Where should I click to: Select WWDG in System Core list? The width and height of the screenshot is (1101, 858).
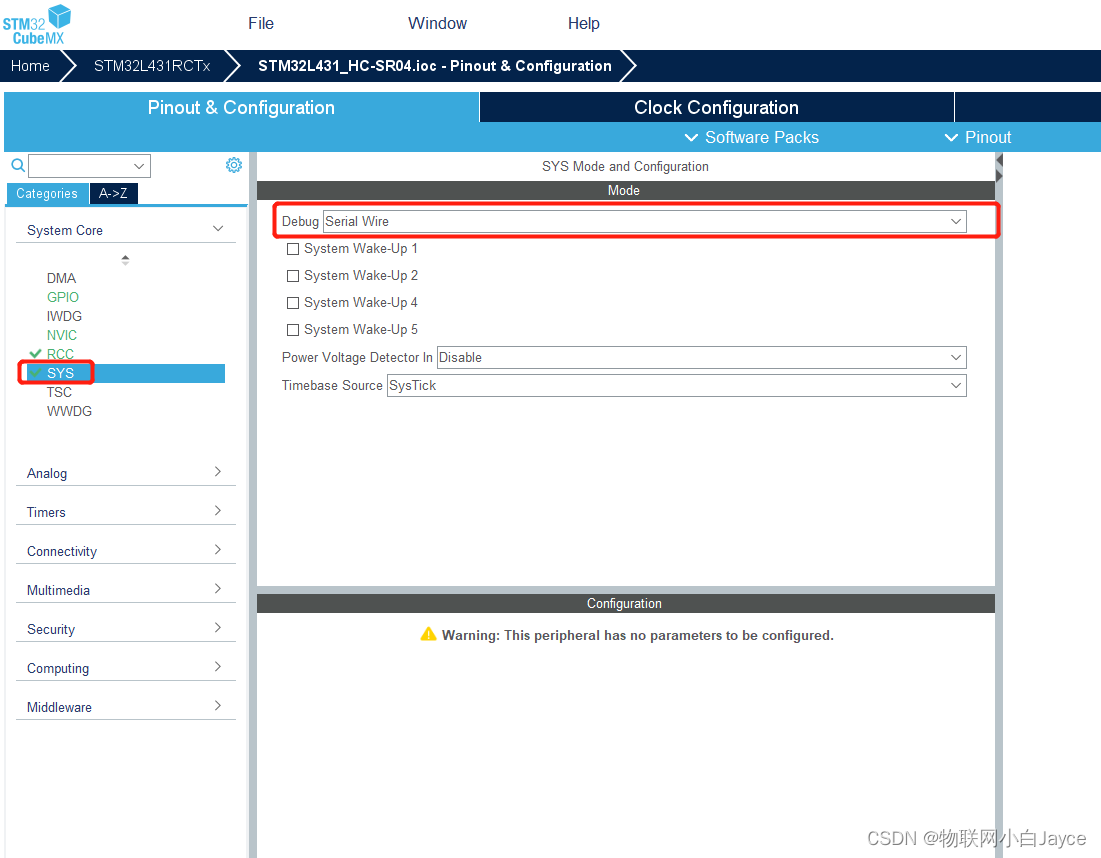coord(69,411)
